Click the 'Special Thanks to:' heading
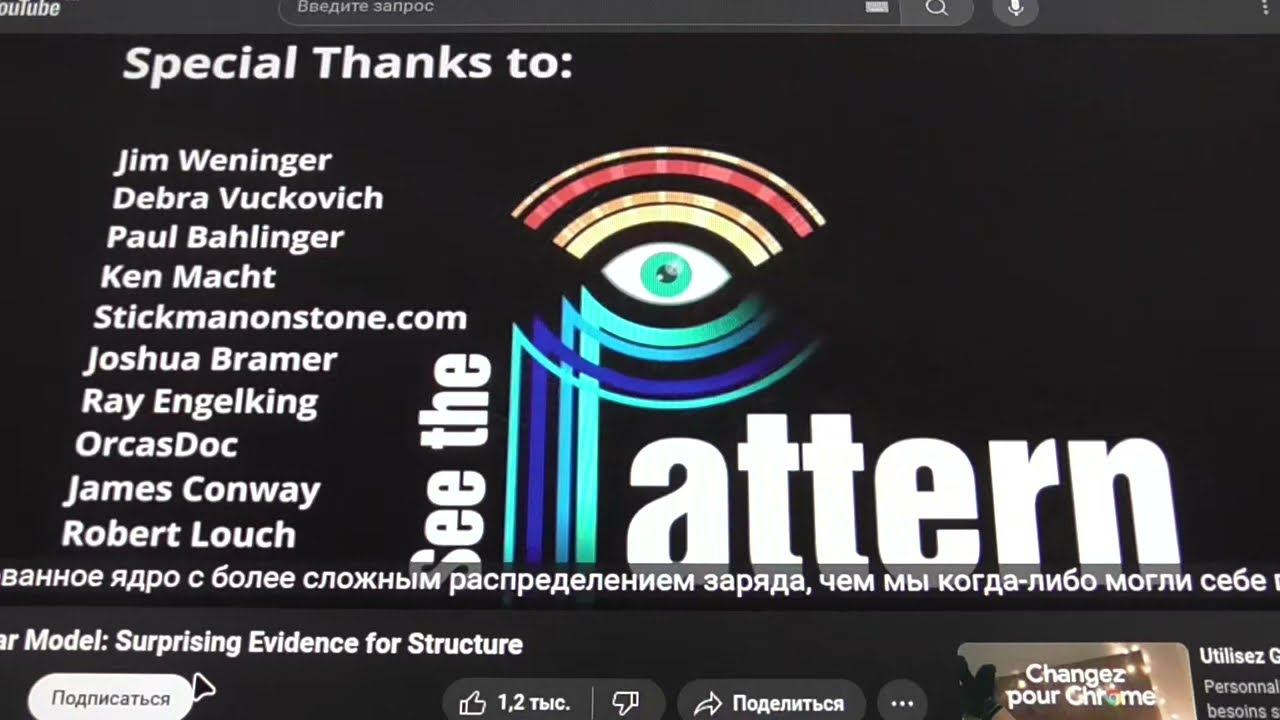This screenshot has height=720, width=1280. coord(347,63)
